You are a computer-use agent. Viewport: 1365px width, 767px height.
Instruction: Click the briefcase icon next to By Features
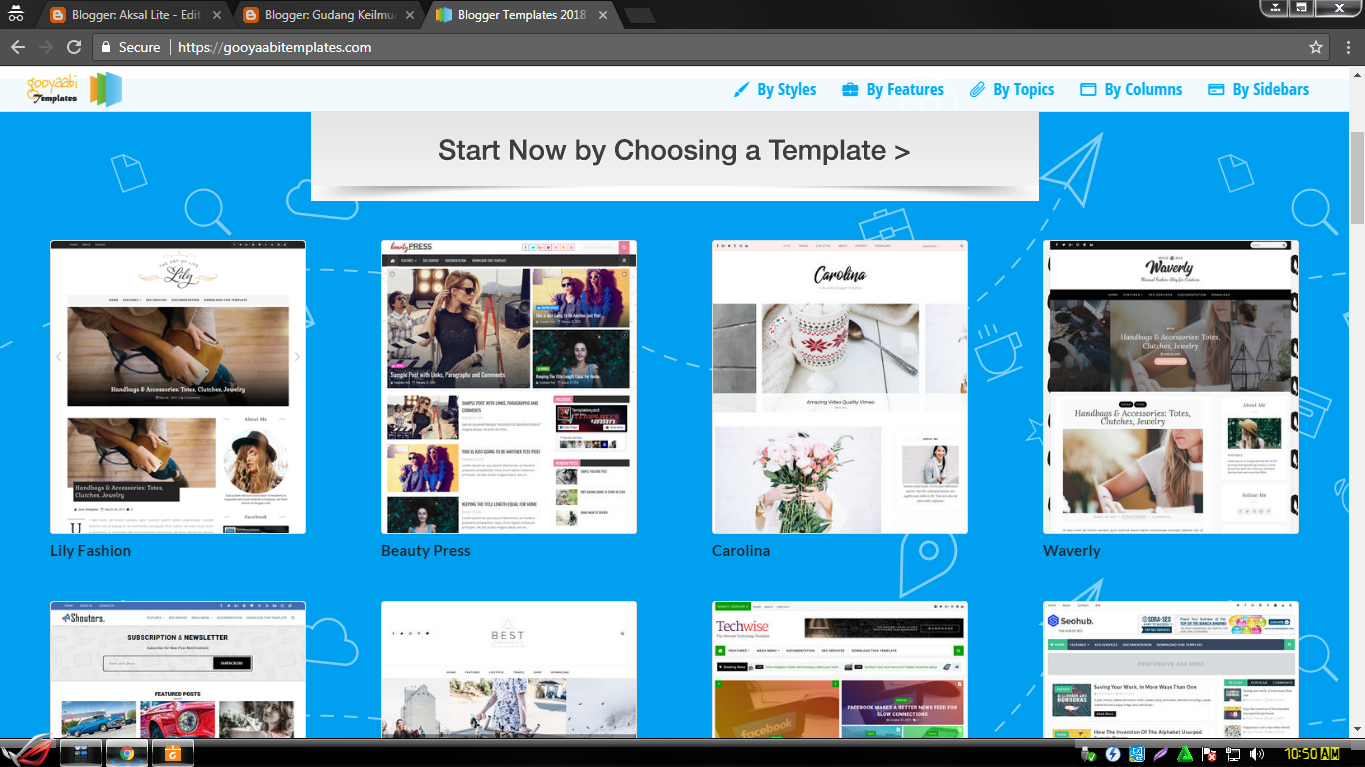pyautogui.click(x=852, y=89)
